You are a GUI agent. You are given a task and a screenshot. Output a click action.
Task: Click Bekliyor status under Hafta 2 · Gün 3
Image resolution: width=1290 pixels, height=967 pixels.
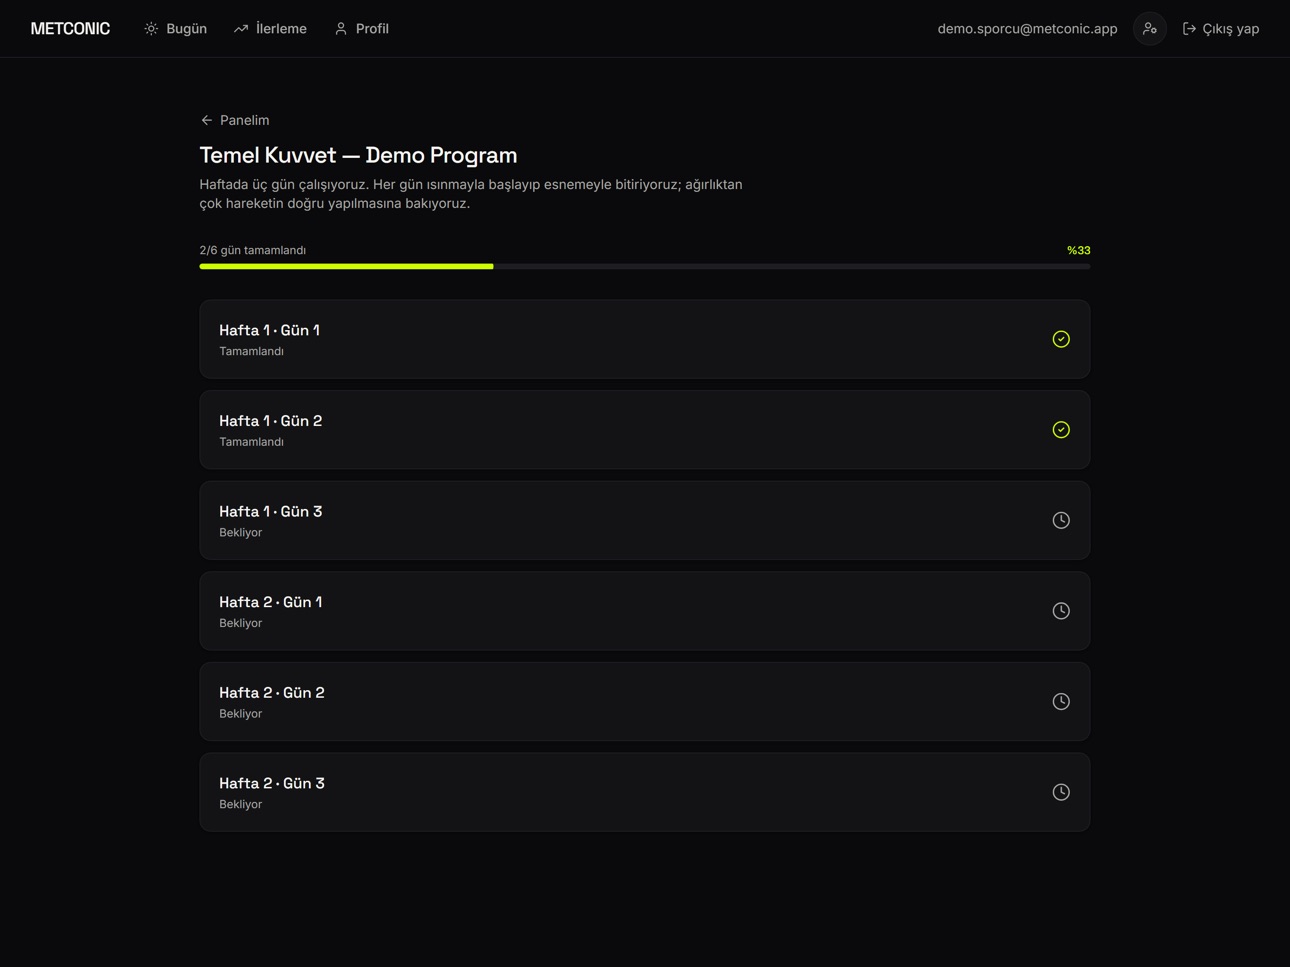240,804
